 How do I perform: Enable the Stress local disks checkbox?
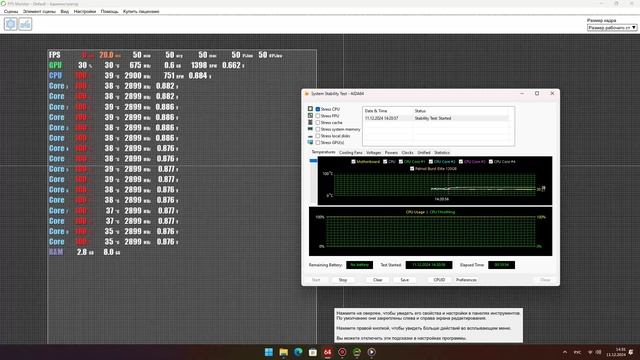[318, 136]
